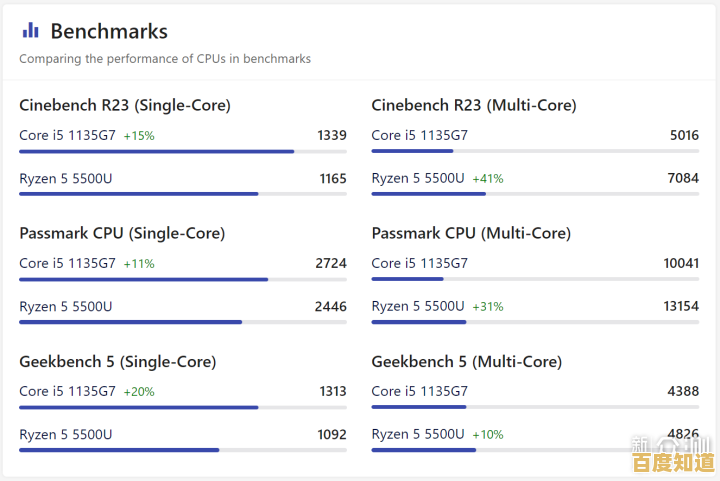Open the Geekbench 5 (Single-Core) heading
This screenshot has width=720, height=481.
pyautogui.click(x=118, y=361)
